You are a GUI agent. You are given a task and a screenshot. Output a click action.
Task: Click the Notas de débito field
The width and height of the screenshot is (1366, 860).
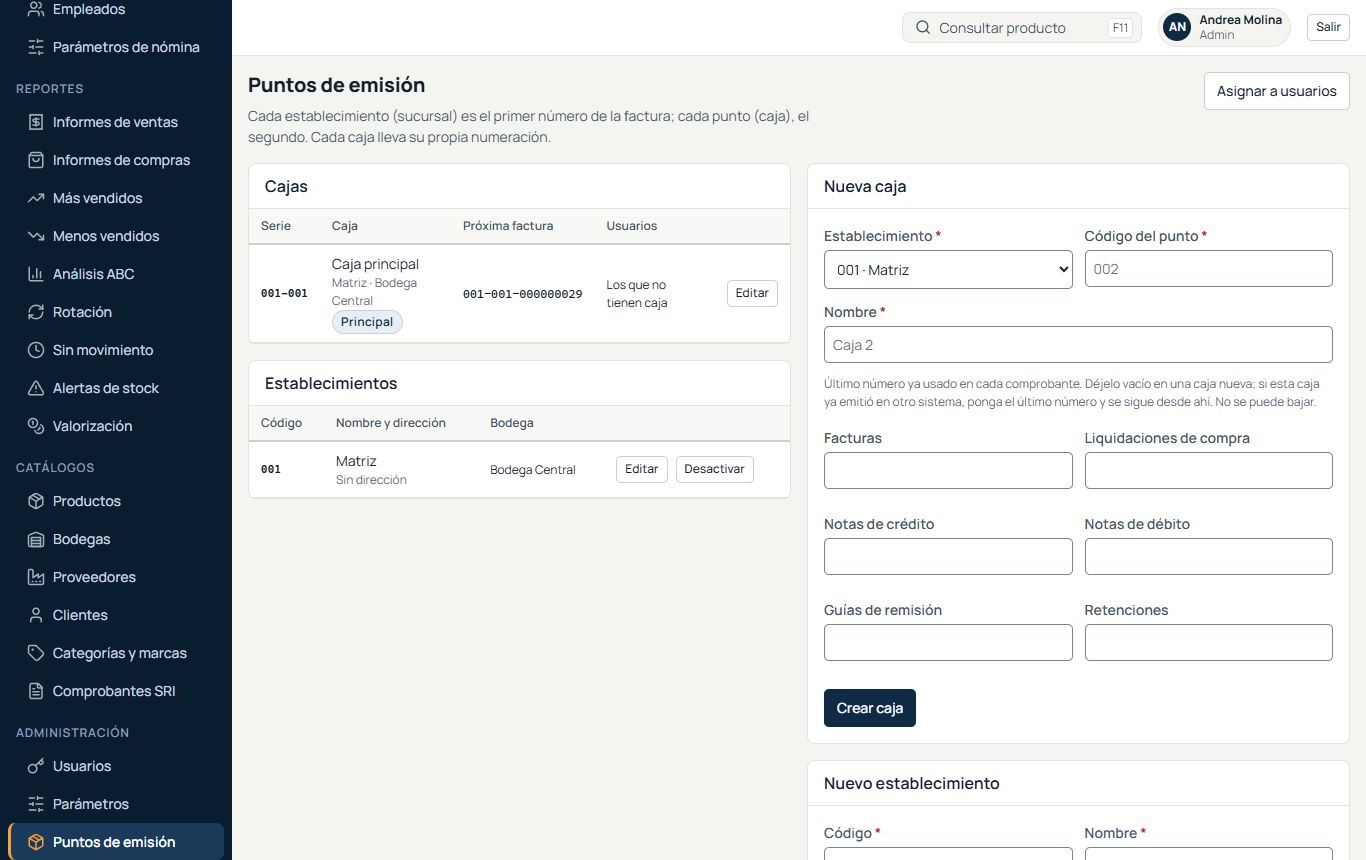point(1209,557)
